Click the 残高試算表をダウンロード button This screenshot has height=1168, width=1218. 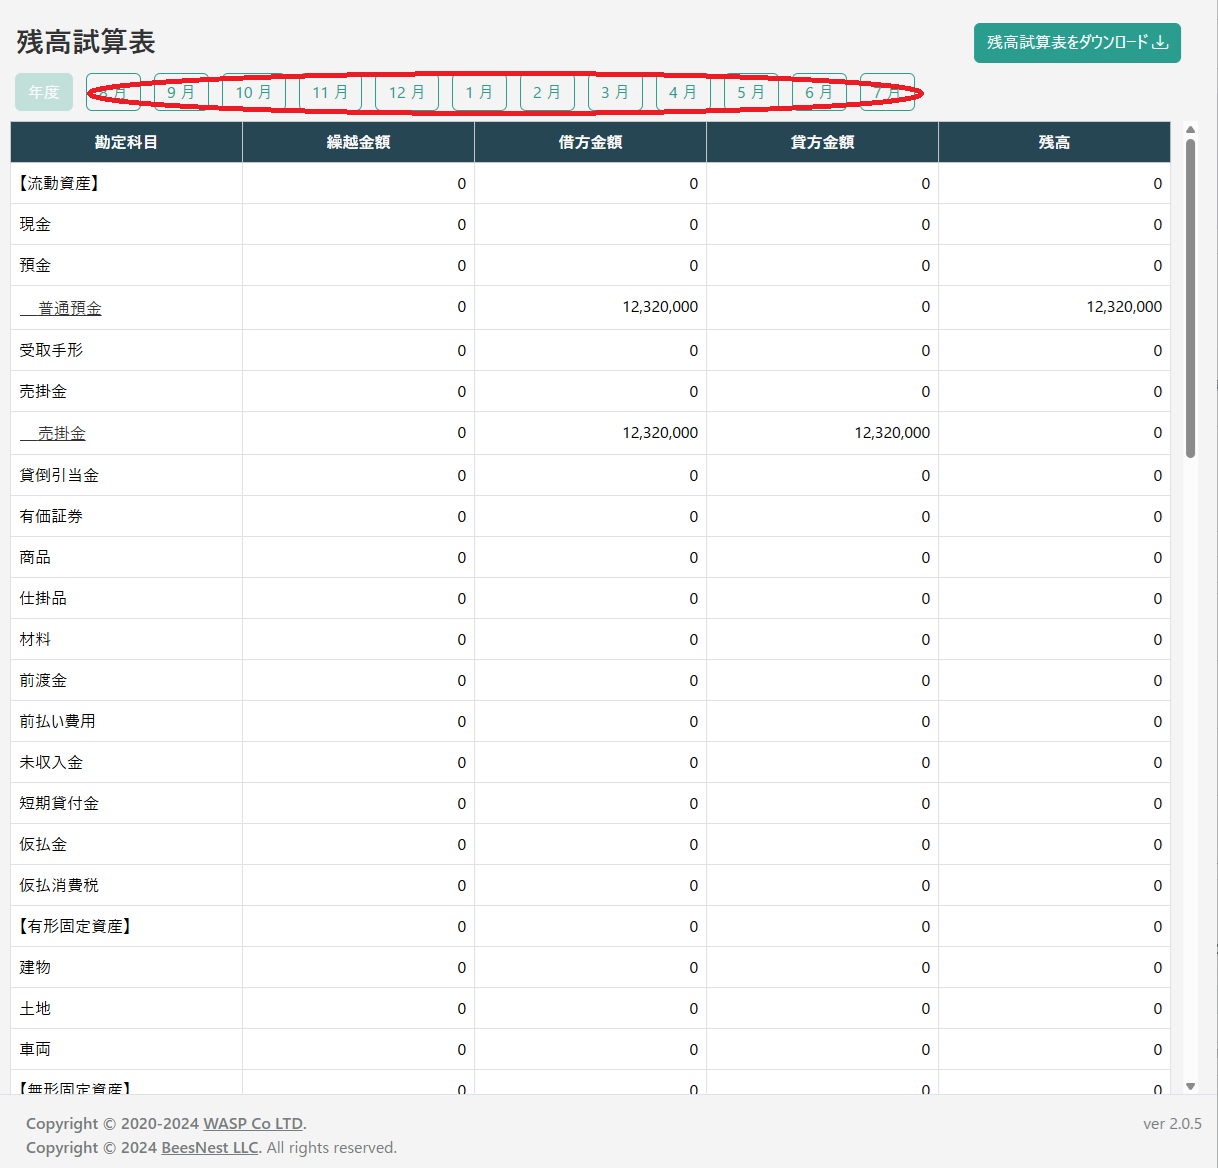1077,44
